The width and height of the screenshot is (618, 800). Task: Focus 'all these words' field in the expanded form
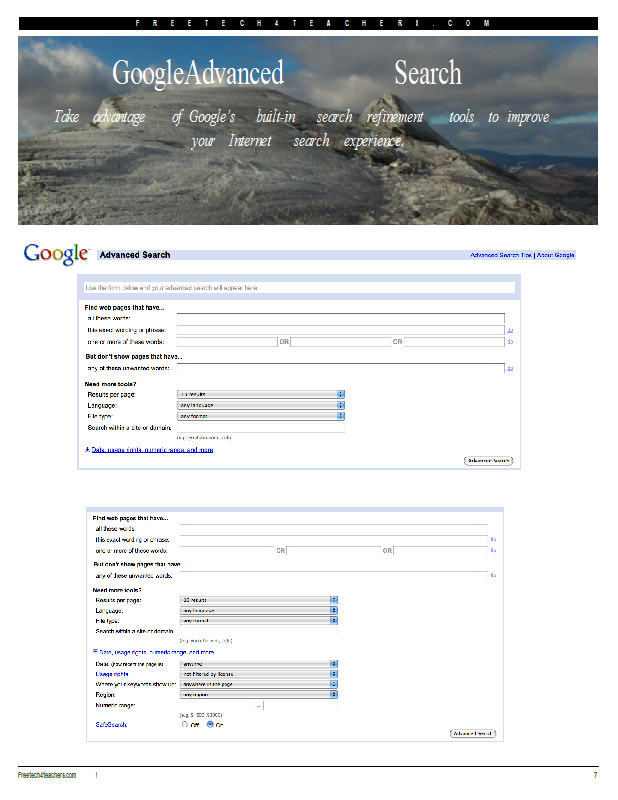pos(334,529)
